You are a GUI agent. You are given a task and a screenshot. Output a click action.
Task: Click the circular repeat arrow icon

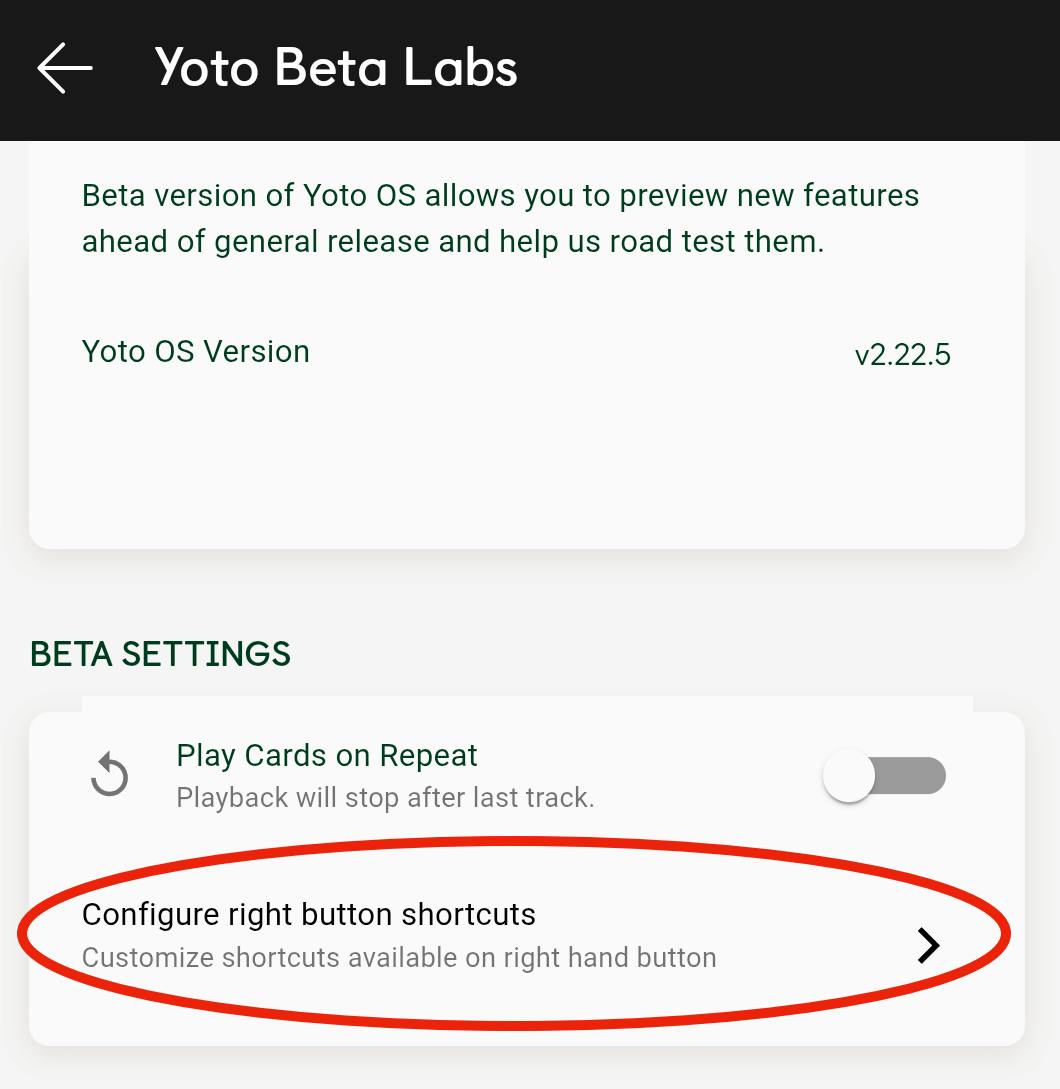(110, 774)
